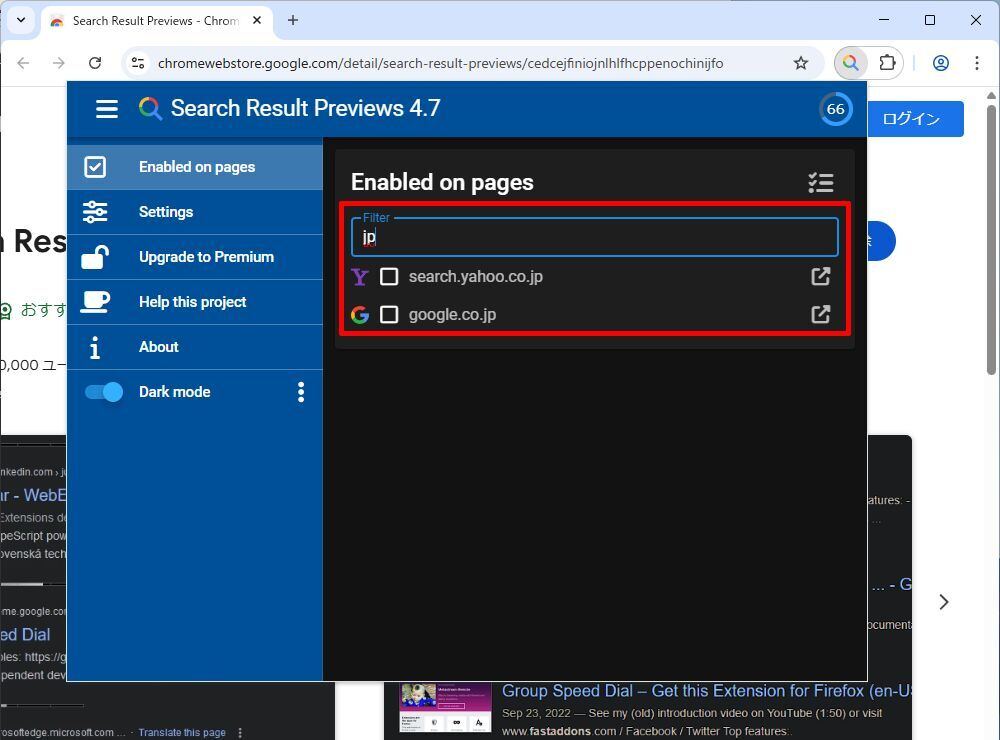Click the google.co.jp label text
This screenshot has width=1000, height=740.
point(452,314)
